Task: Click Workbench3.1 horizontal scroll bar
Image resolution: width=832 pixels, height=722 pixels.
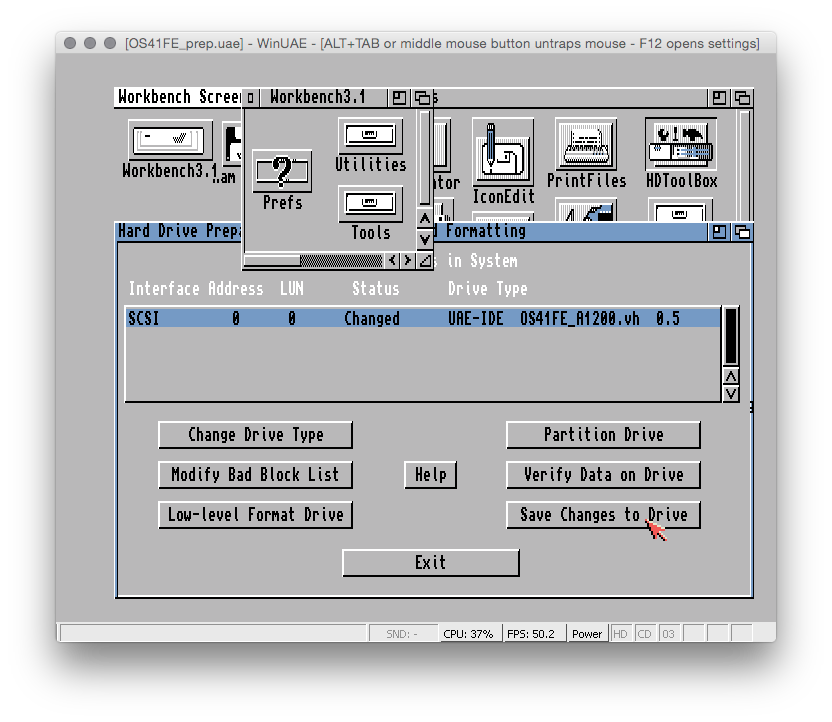Action: 313,260
